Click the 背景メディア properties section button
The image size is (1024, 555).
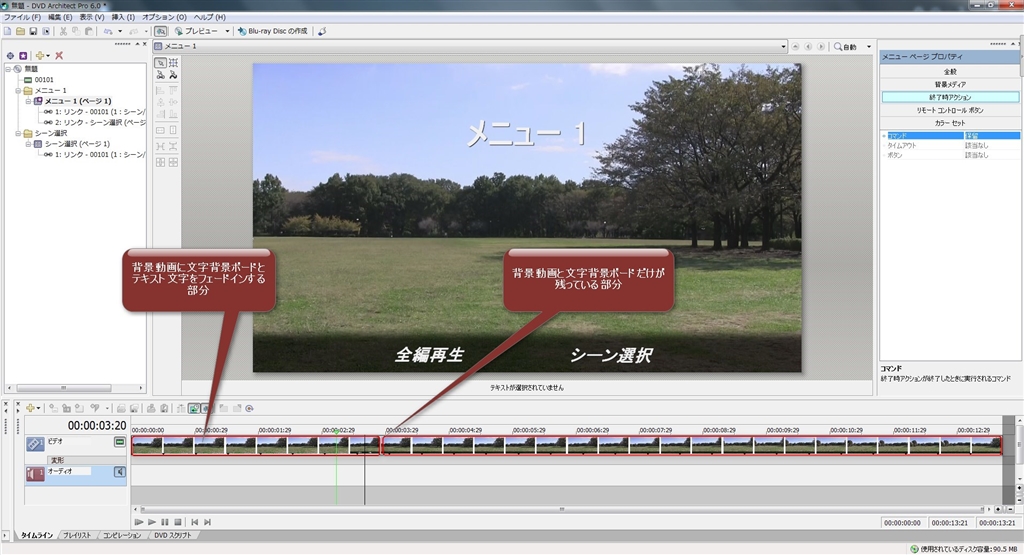(950, 84)
